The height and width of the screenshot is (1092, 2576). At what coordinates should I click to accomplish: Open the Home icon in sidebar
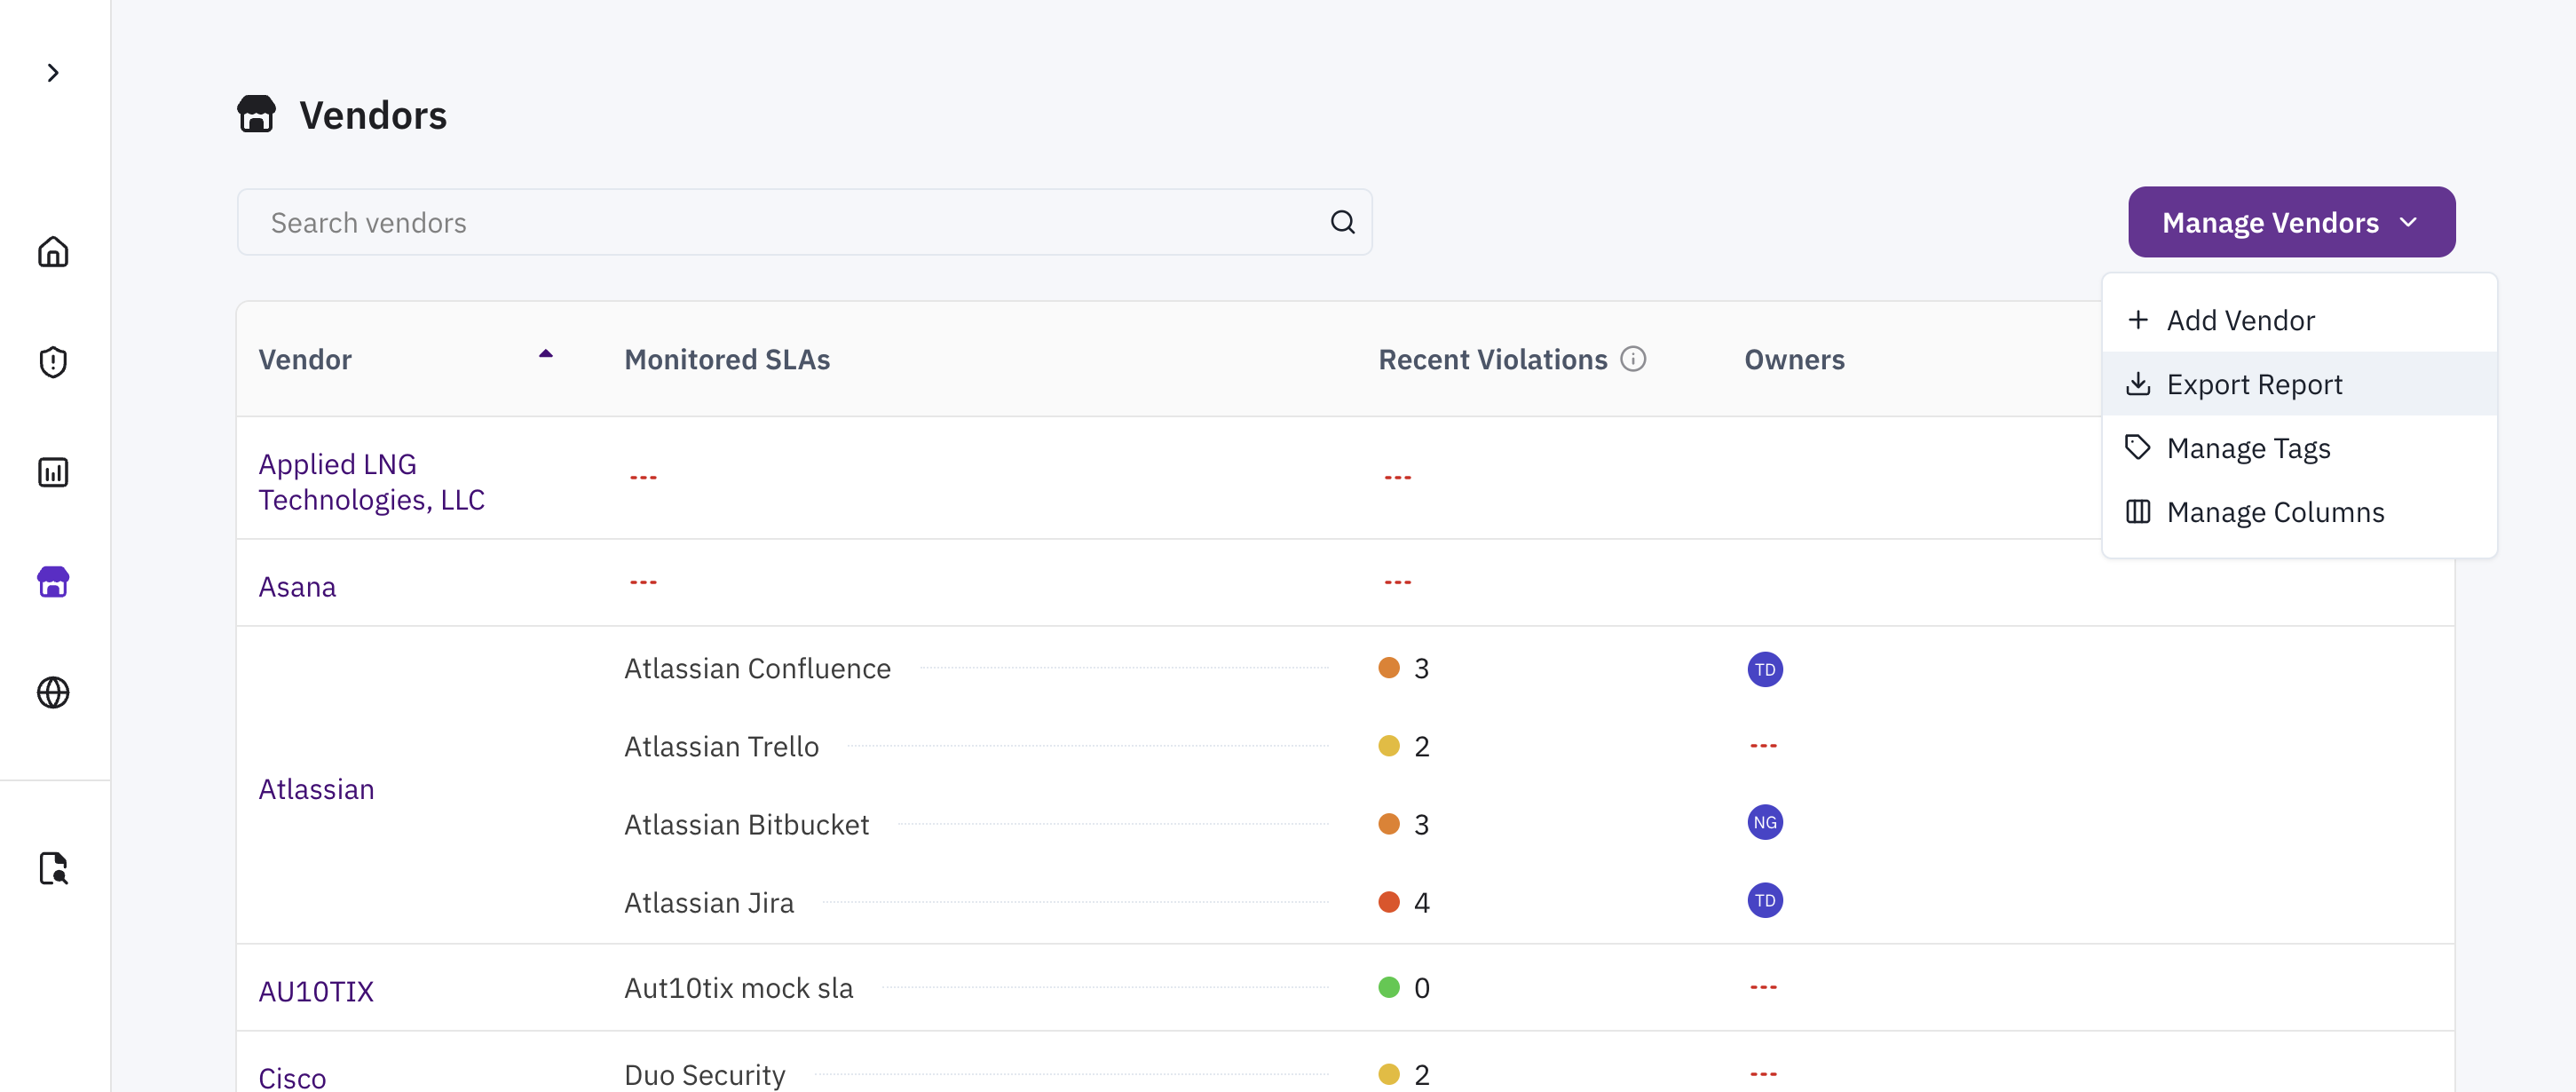coord(53,252)
